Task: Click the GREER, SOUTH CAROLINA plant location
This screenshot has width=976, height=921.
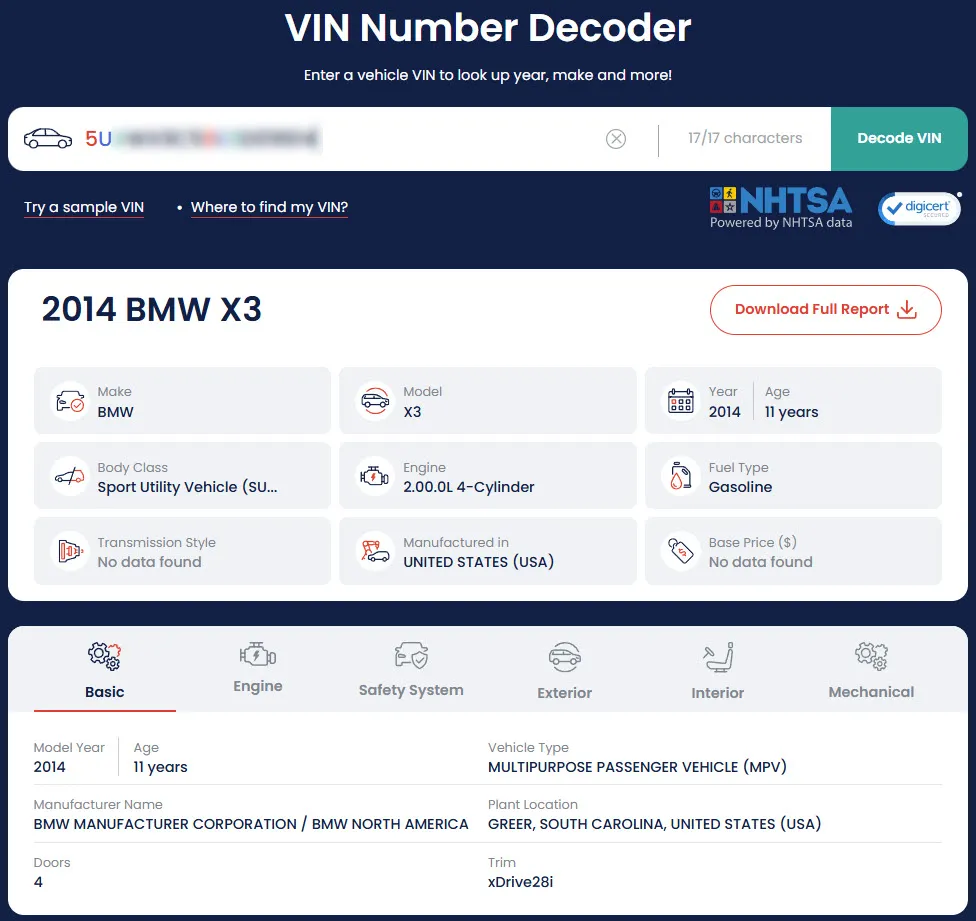Action: tap(654, 825)
